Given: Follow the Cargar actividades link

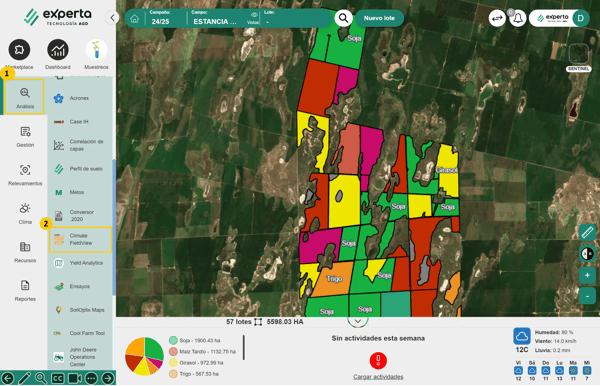Looking at the screenshot, I should pyautogui.click(x=378, y=377).
